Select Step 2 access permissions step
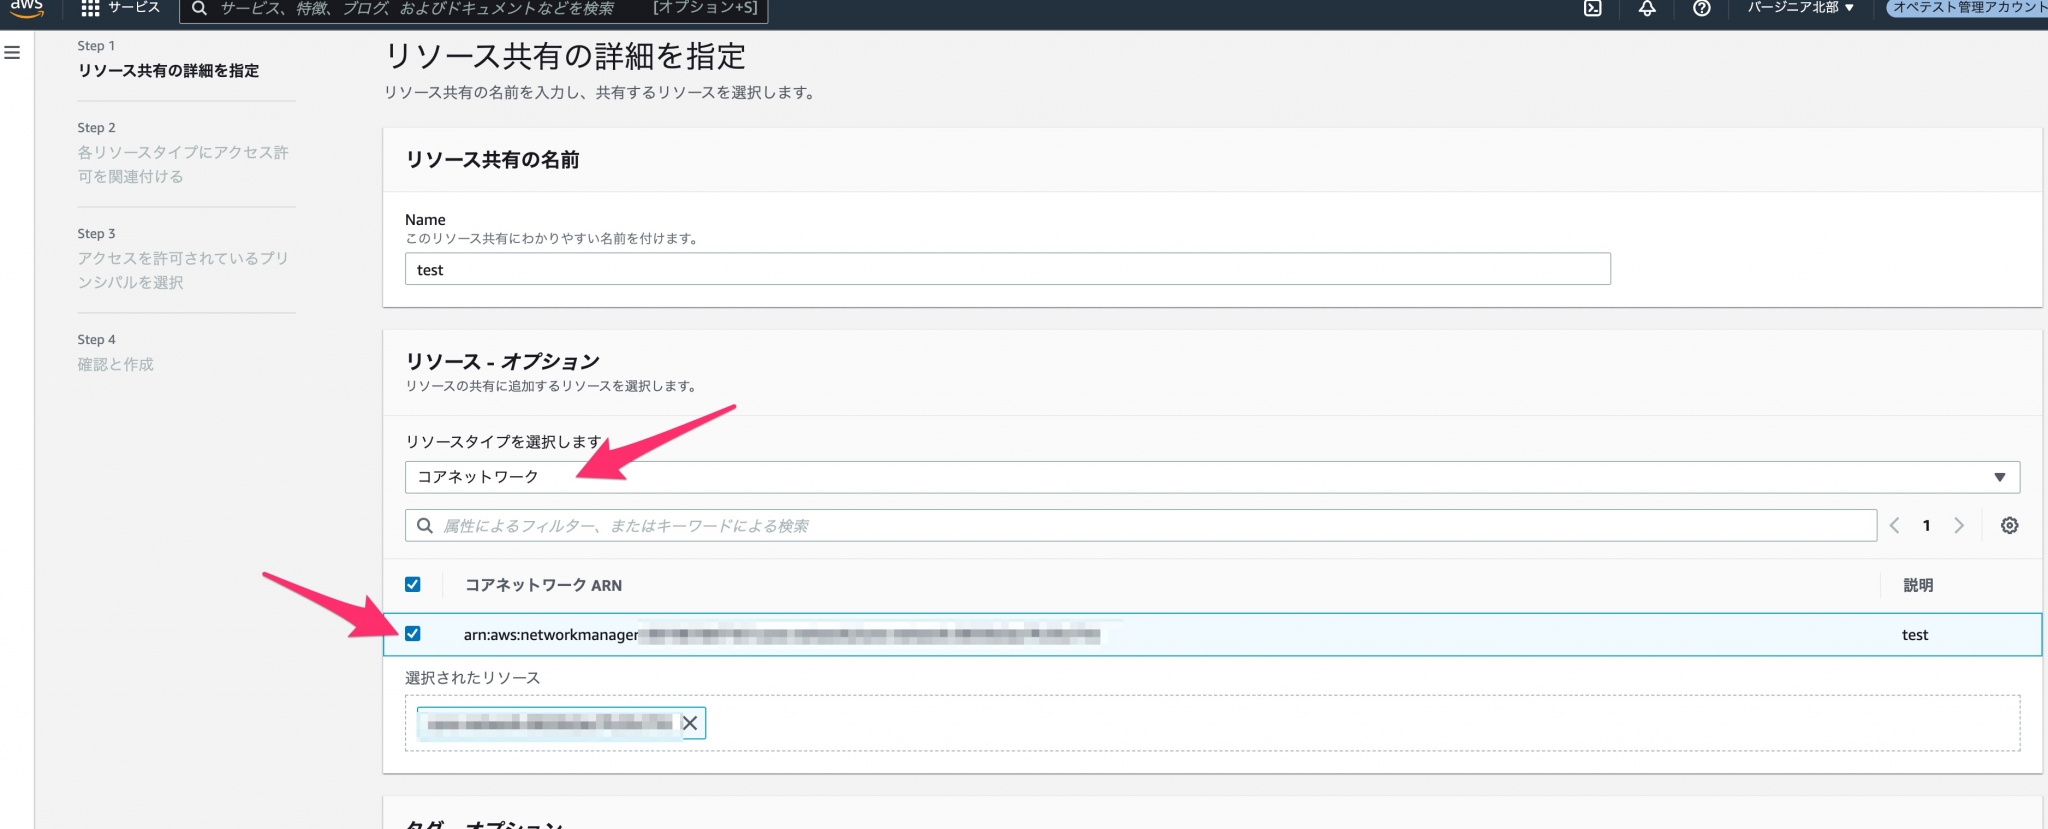Viewport: 2048px width, 829px height. [183, 164]
